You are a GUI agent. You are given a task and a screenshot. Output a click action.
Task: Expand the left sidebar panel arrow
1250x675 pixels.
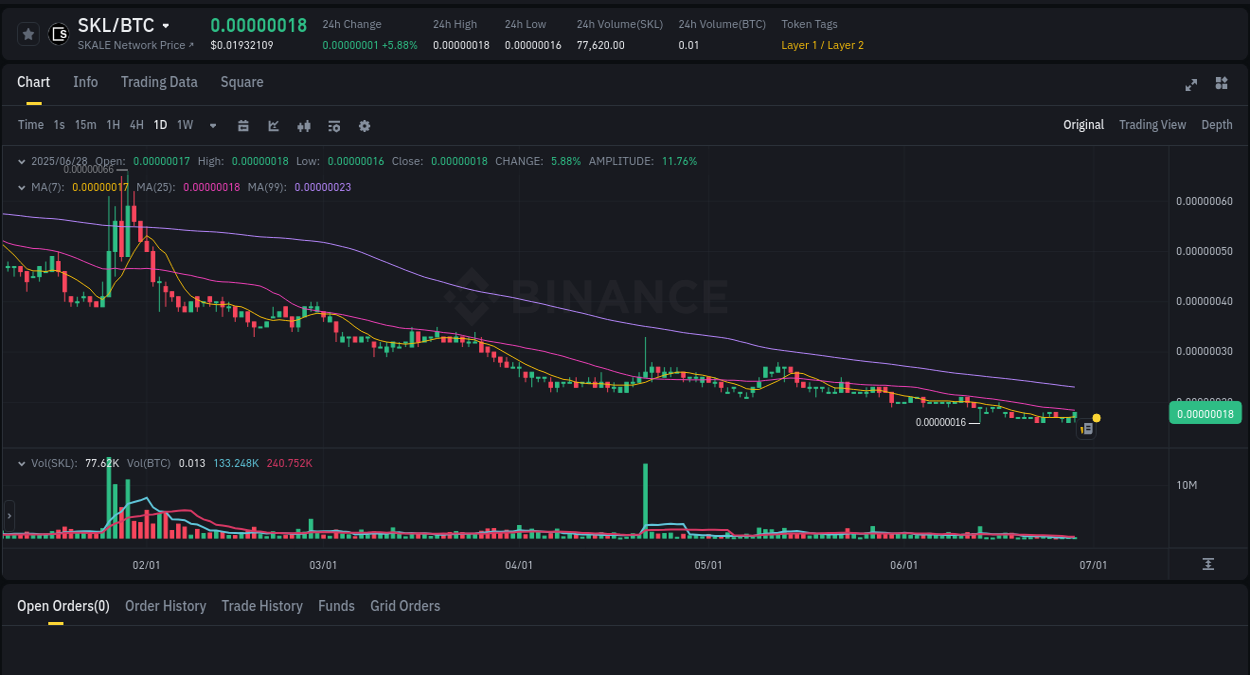(x=8, y=516)
